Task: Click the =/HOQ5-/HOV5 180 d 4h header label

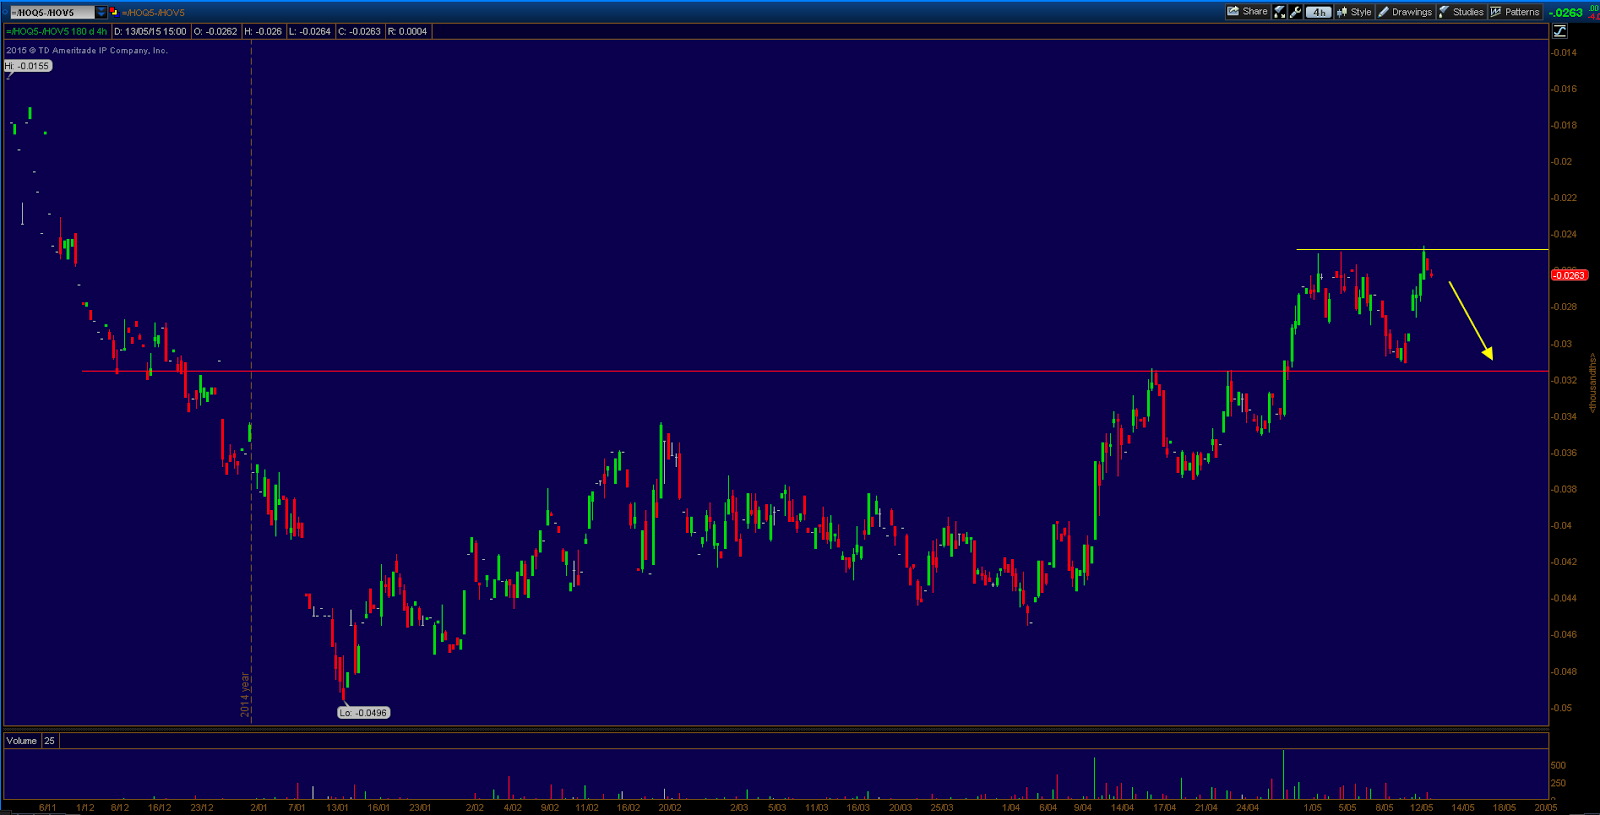Action: [x=57, y=32]
